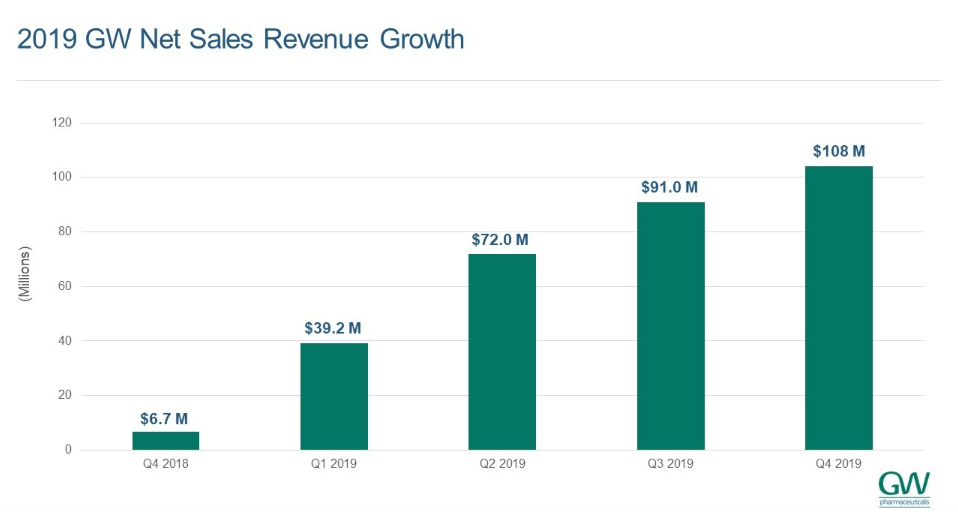This screenshot has height=512, width=958.
Task: Click the Q4 2018 green bar
Action: [165, 441]
